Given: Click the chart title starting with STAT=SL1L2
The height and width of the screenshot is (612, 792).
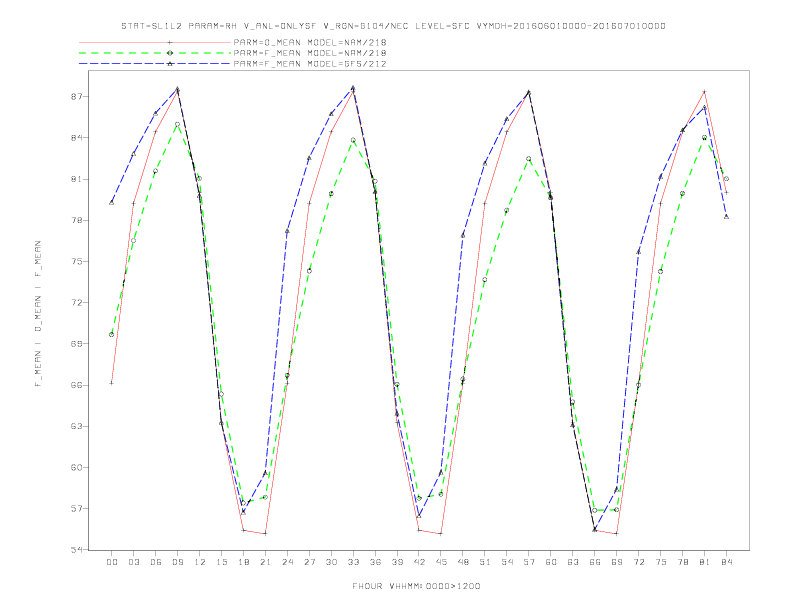Looking at the screenshot, I should [x=393, y=26].
